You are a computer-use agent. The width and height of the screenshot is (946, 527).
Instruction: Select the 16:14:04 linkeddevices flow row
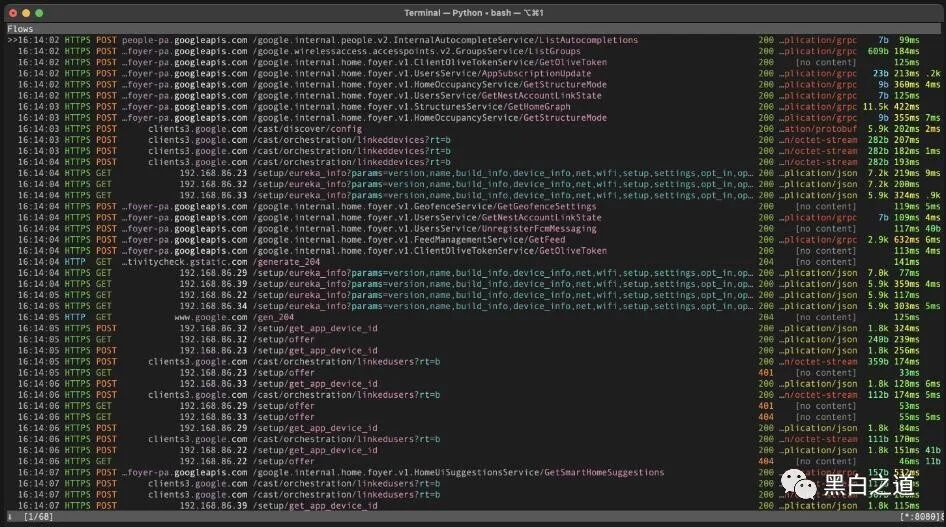473,162
